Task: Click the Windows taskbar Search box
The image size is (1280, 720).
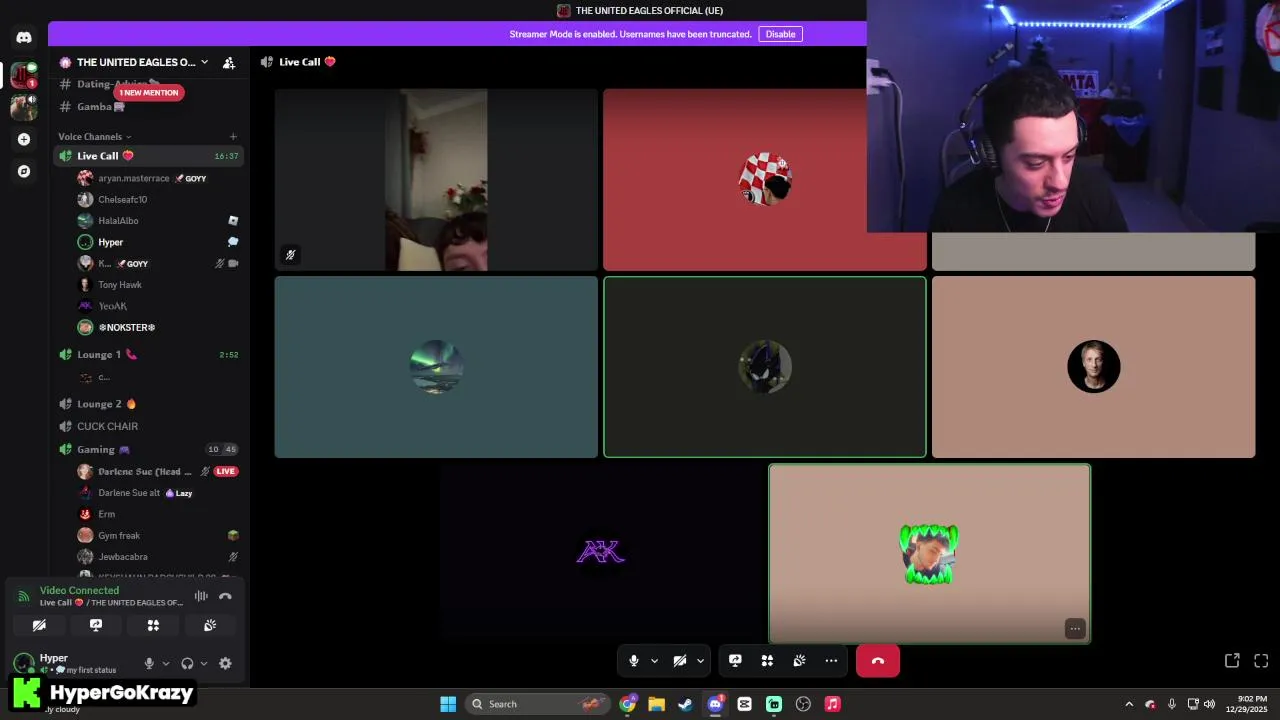Action: 538,704
